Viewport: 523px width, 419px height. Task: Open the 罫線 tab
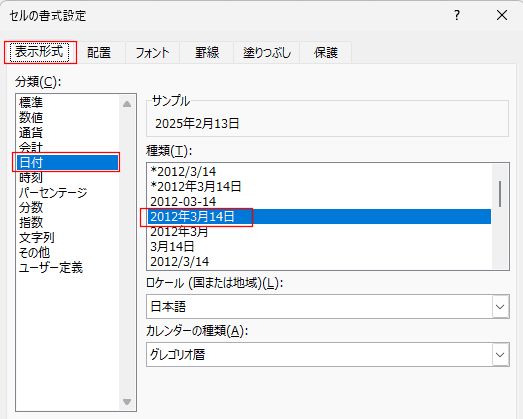tap(207, 52)
